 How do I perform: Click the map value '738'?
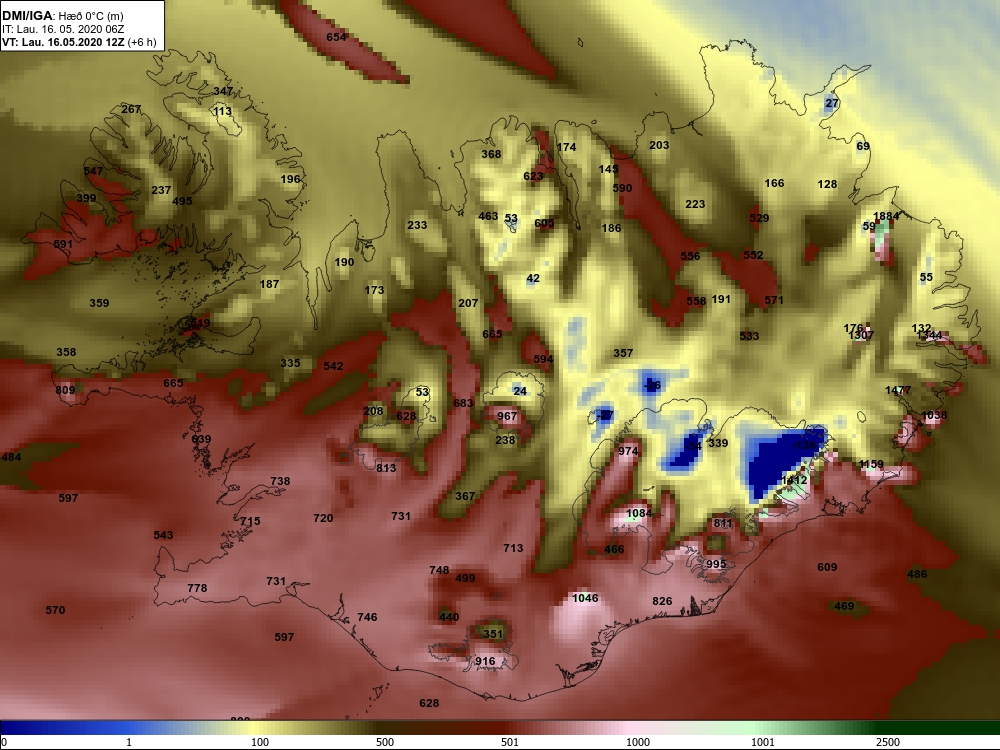pyautogui.click(x=280, y=482)
